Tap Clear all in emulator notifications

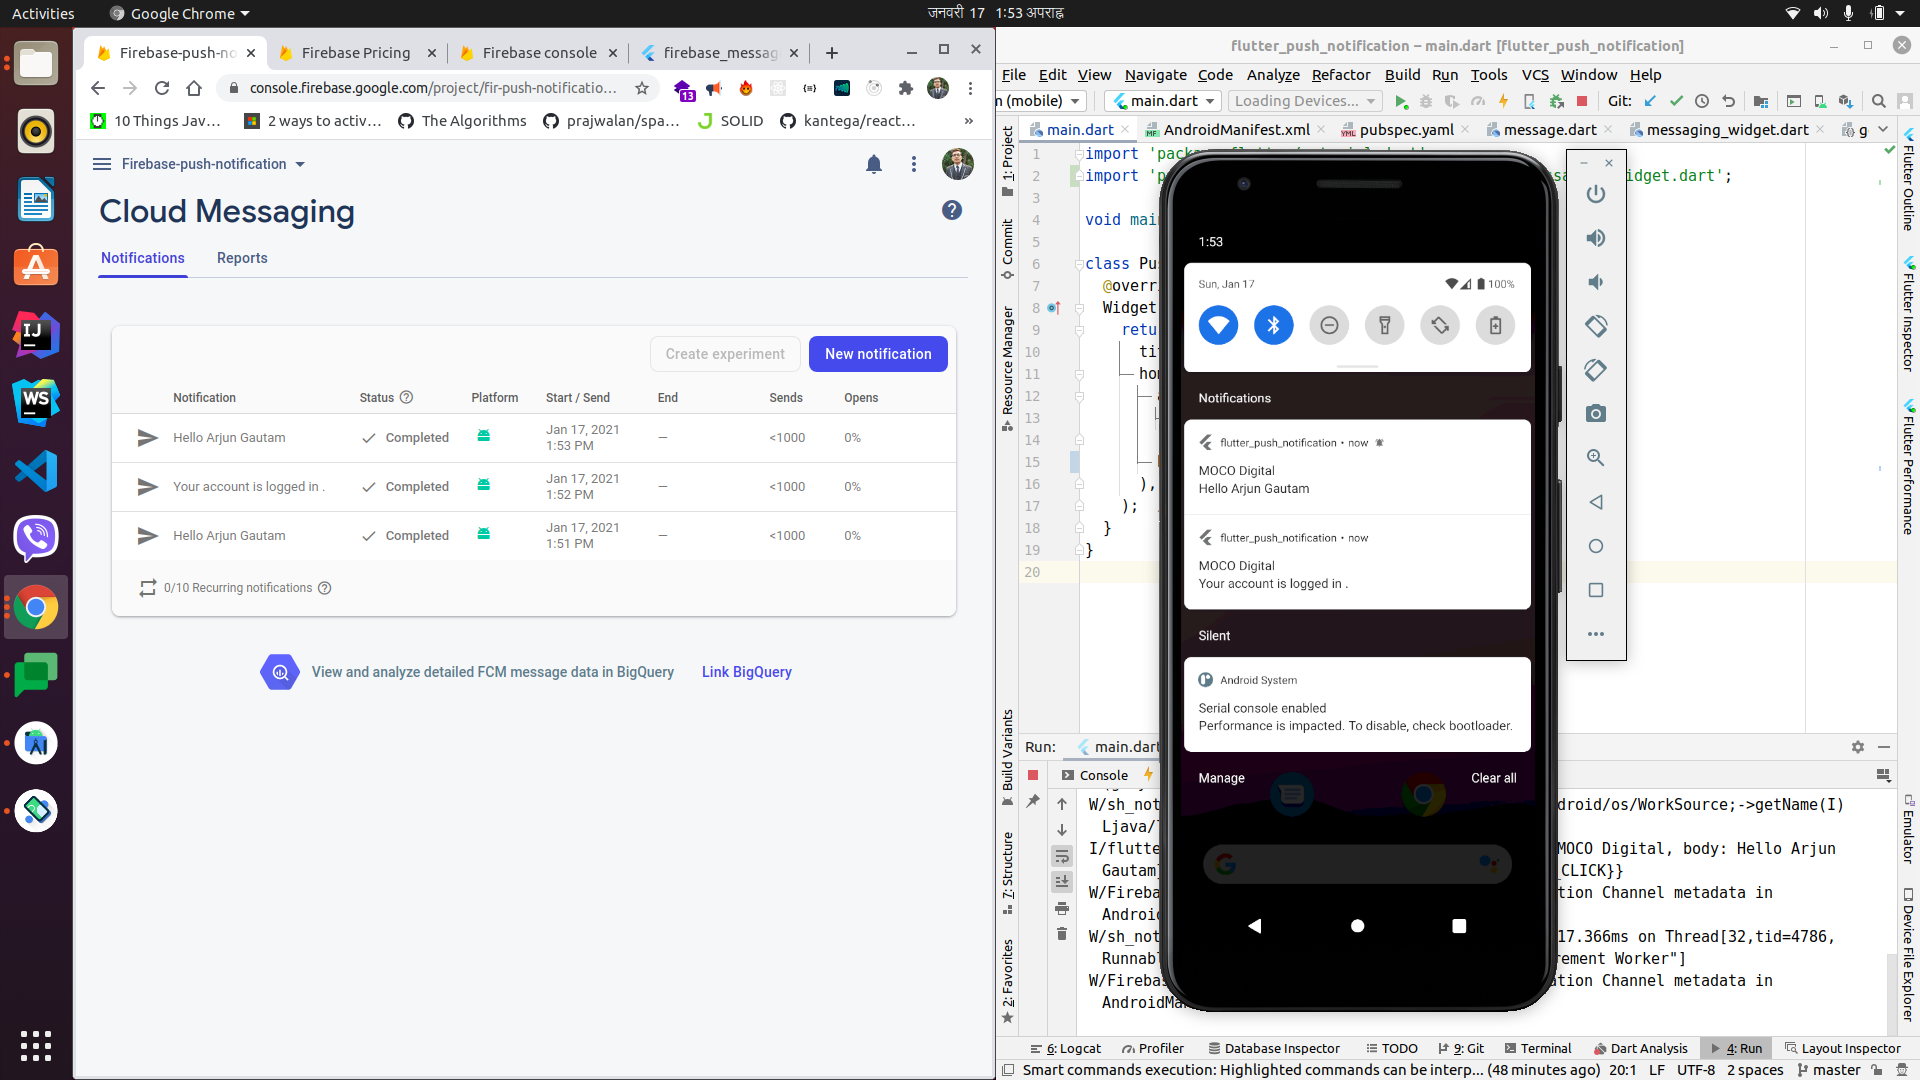(1493, 778)
